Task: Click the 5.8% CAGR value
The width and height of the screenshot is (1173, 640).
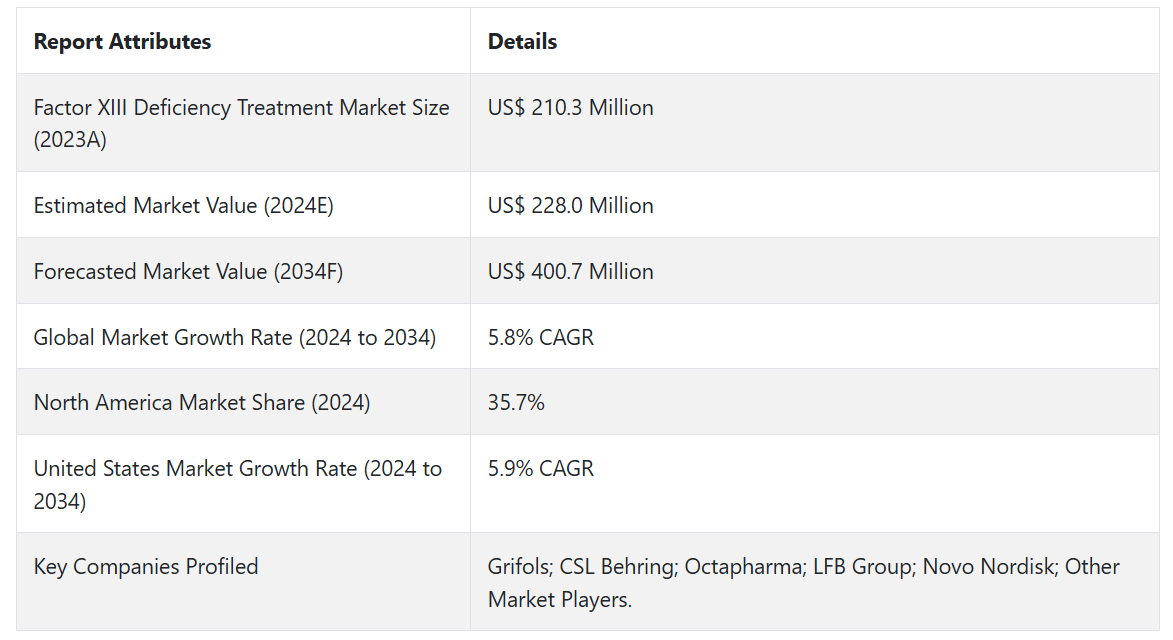Action: point(540,338)
